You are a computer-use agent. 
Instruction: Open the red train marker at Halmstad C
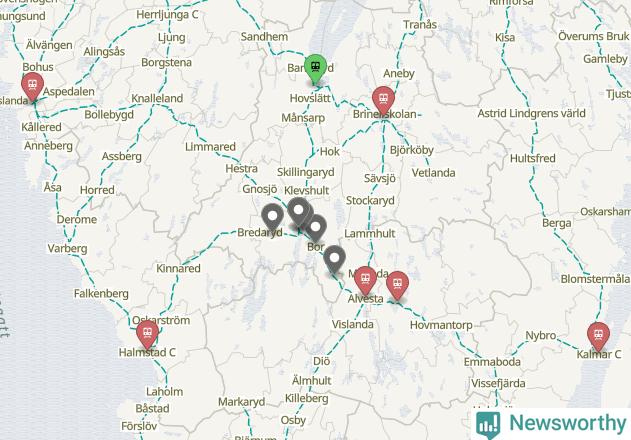coord(147,335)
